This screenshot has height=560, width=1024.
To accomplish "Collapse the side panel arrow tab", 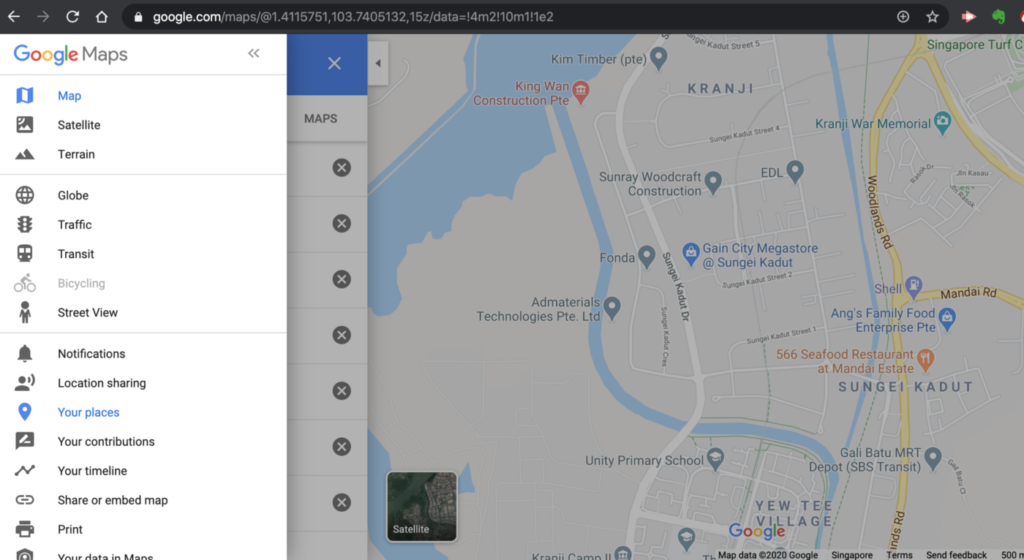I will tap(378, 63).
